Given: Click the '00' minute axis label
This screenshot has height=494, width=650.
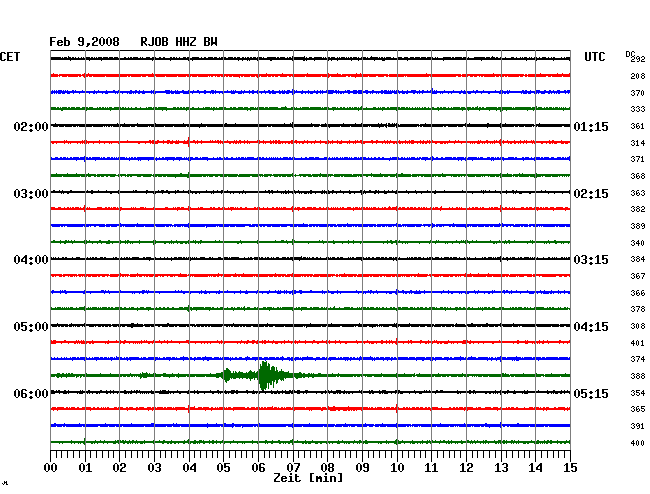Looking at the screenshot, I should [x=50, y=467].
